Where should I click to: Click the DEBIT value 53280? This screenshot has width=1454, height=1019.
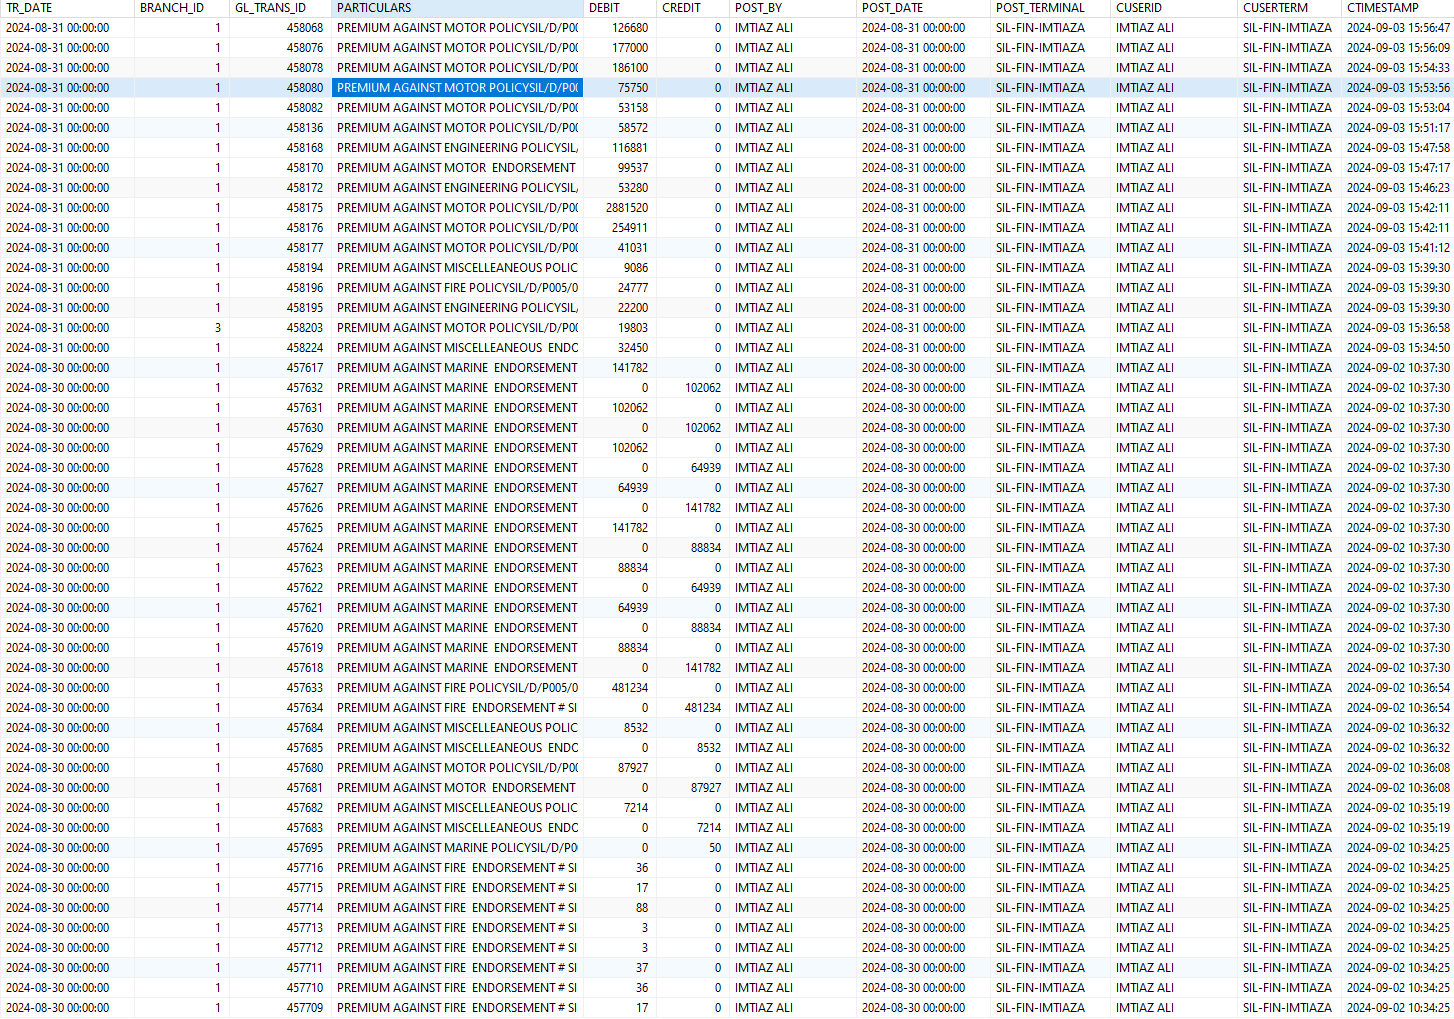point(633,188)
